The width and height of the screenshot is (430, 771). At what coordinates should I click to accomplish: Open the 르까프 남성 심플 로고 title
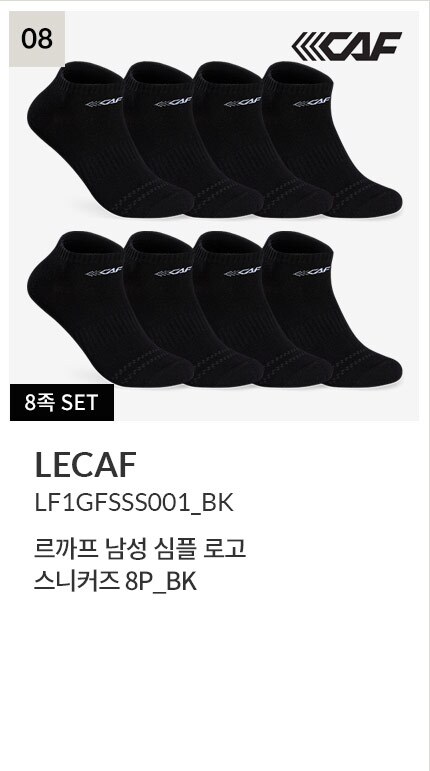pyautogui.click(x=140, y=549)
